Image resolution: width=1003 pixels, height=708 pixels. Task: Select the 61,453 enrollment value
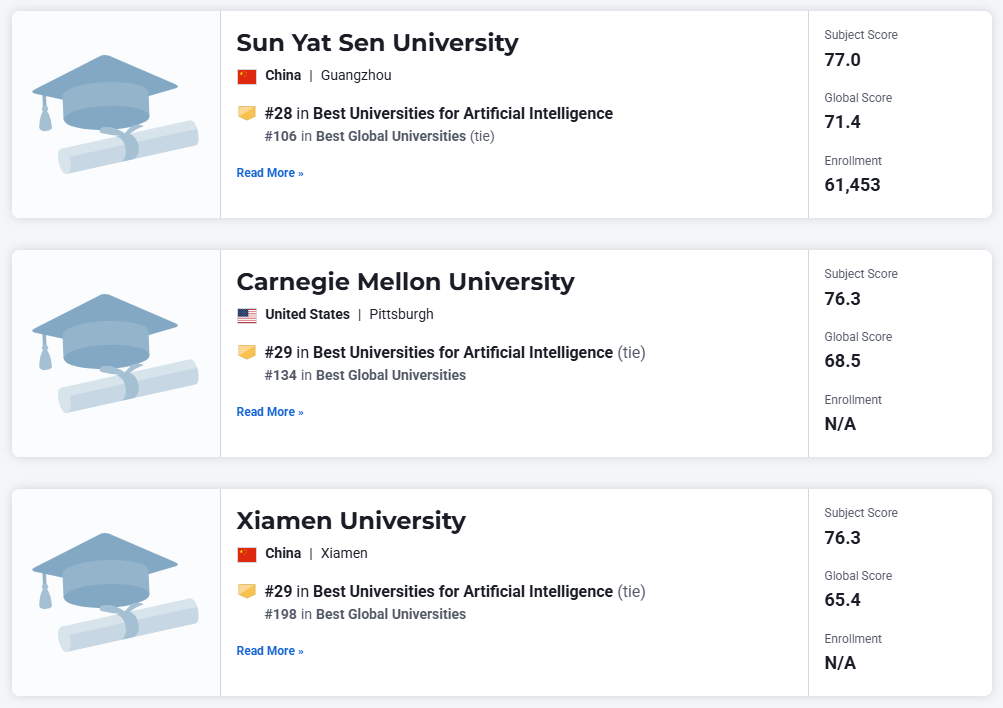point(852,185)
